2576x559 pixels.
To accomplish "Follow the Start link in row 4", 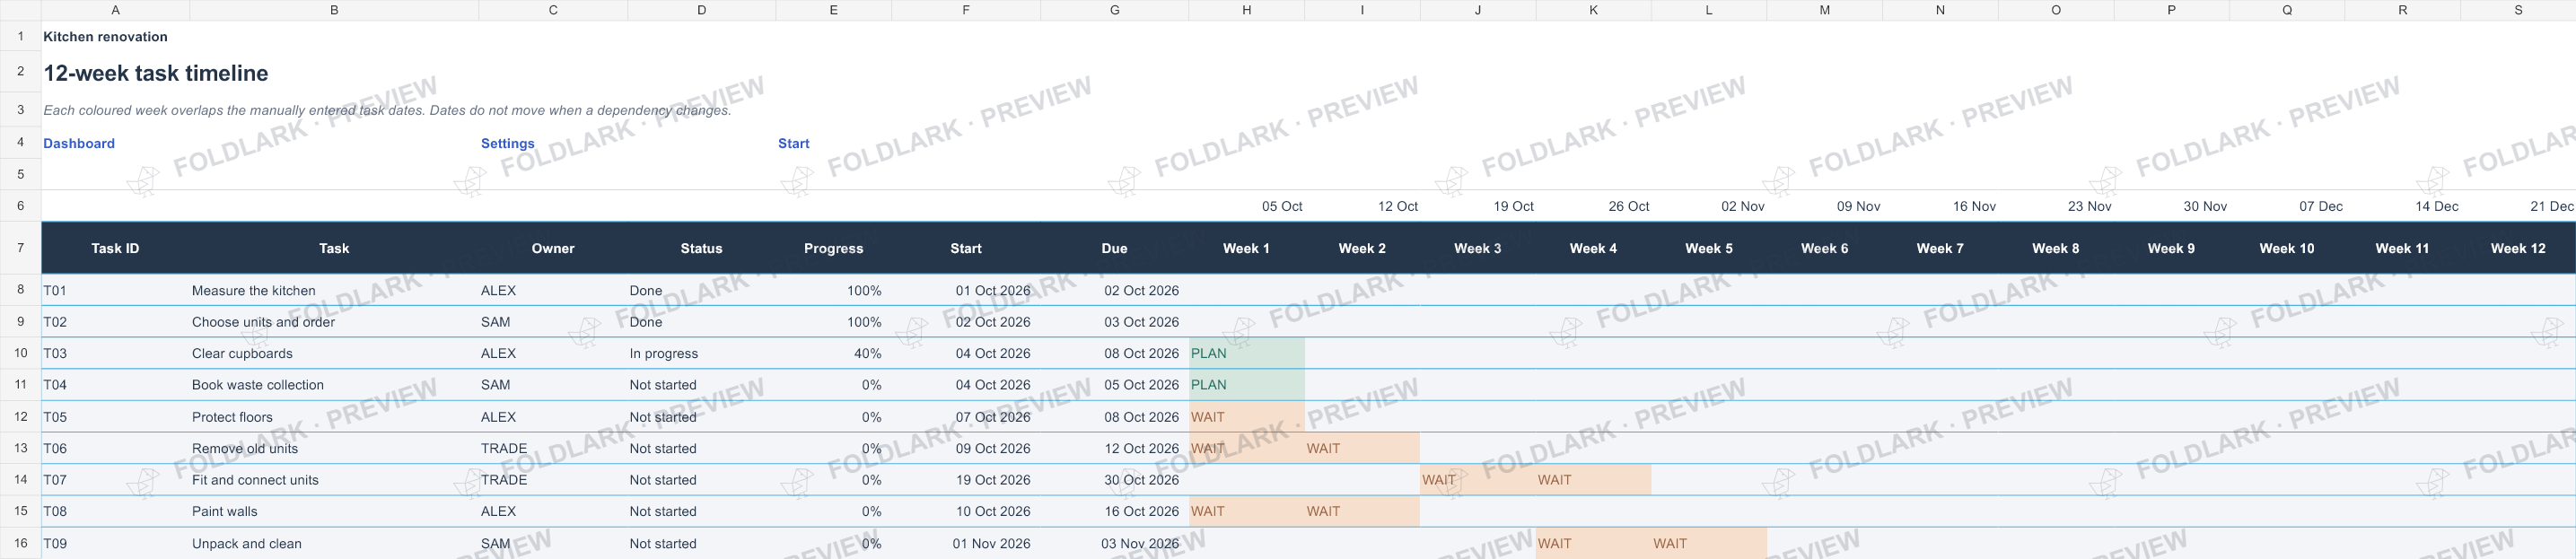I will click(793, 143).
